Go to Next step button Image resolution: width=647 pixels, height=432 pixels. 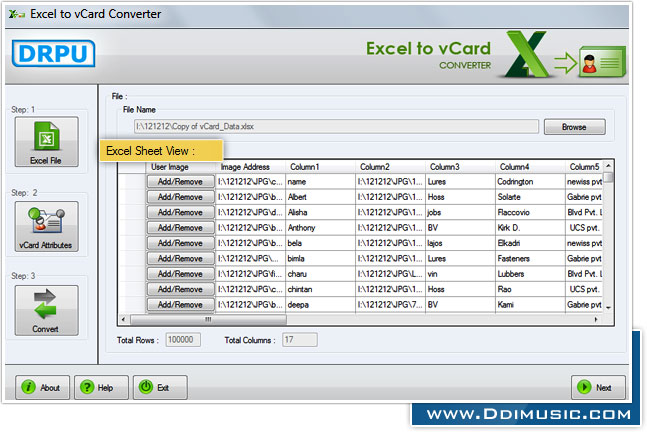coord(598,387)
